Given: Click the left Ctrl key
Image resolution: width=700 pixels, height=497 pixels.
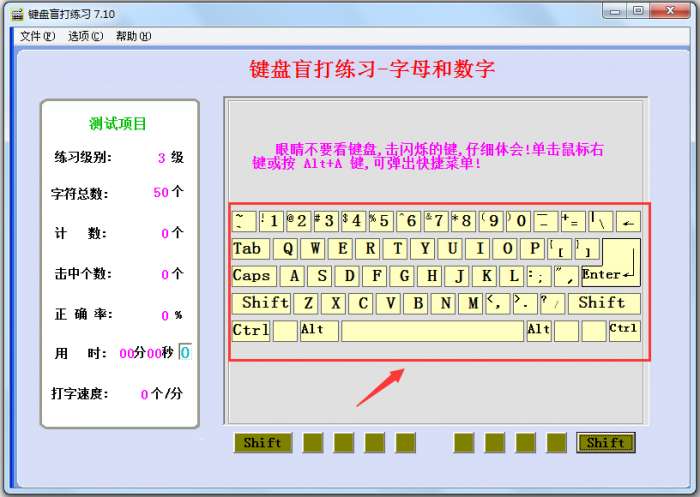Looking at the screenshot, I should 250,331.
